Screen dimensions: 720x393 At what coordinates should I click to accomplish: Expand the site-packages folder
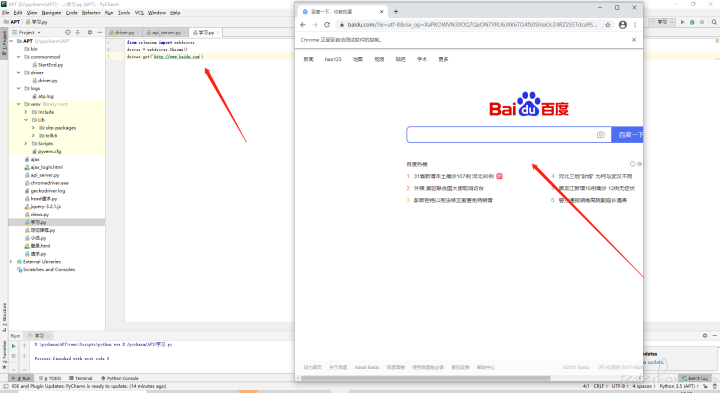tap(33, 128)
